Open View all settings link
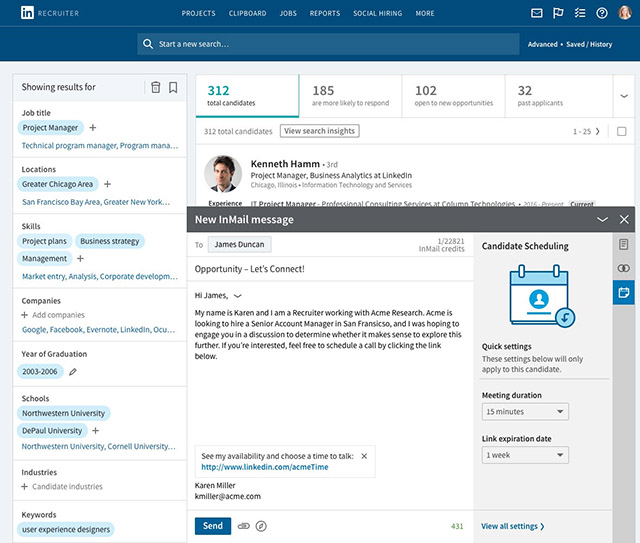Screen dimensions: 640x543 click(x=513, y=526)
